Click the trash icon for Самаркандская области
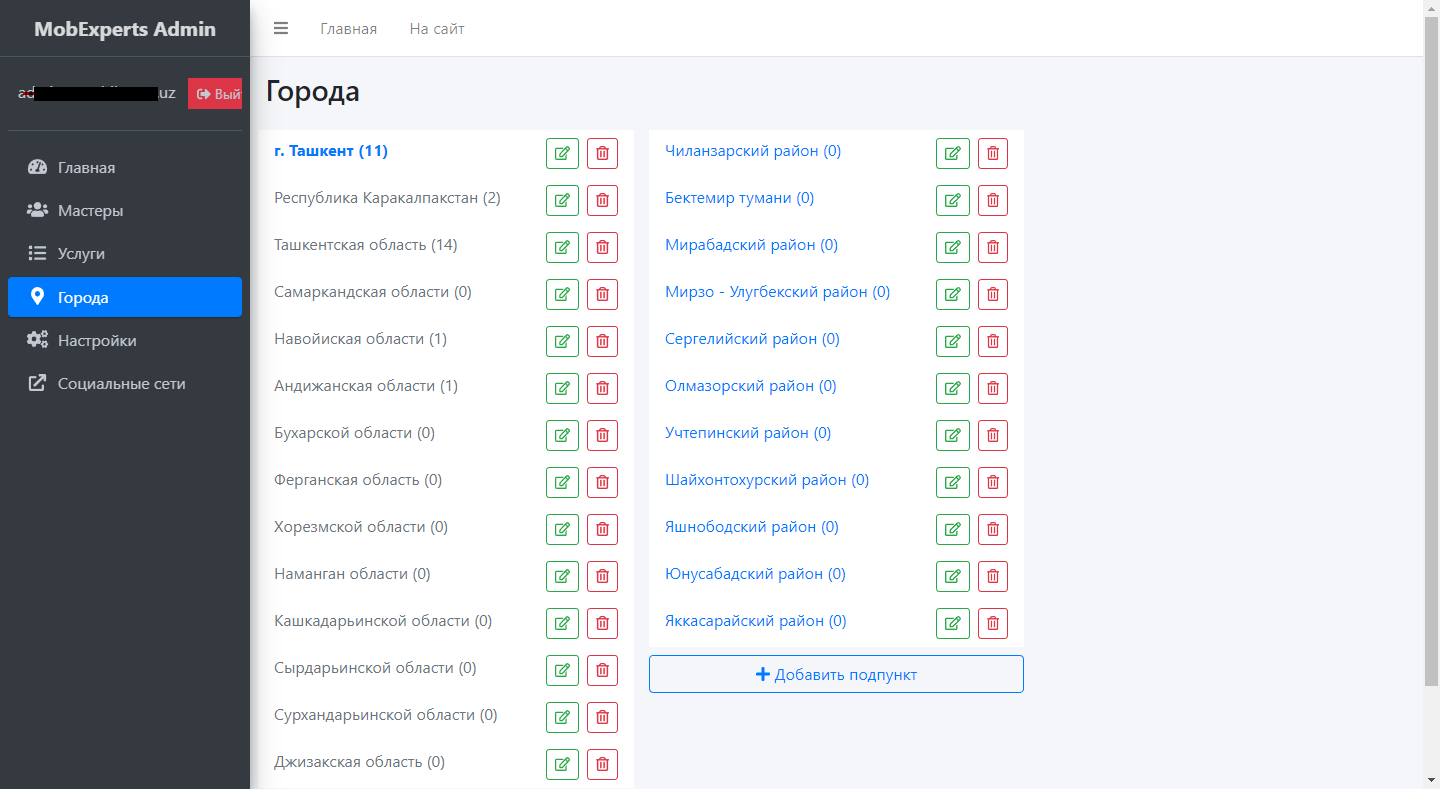This screenshot has width=1440, height=789. [x=602, y=294]
